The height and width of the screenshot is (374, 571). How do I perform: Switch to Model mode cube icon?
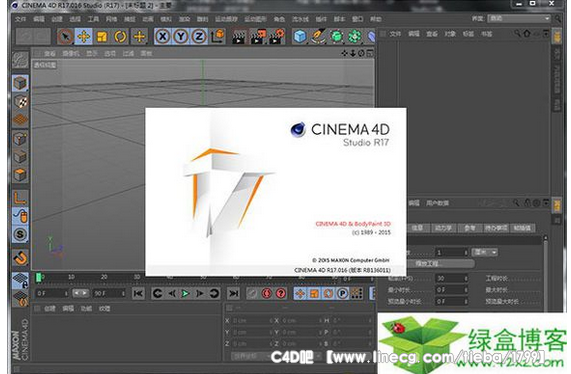click(20, 83)
